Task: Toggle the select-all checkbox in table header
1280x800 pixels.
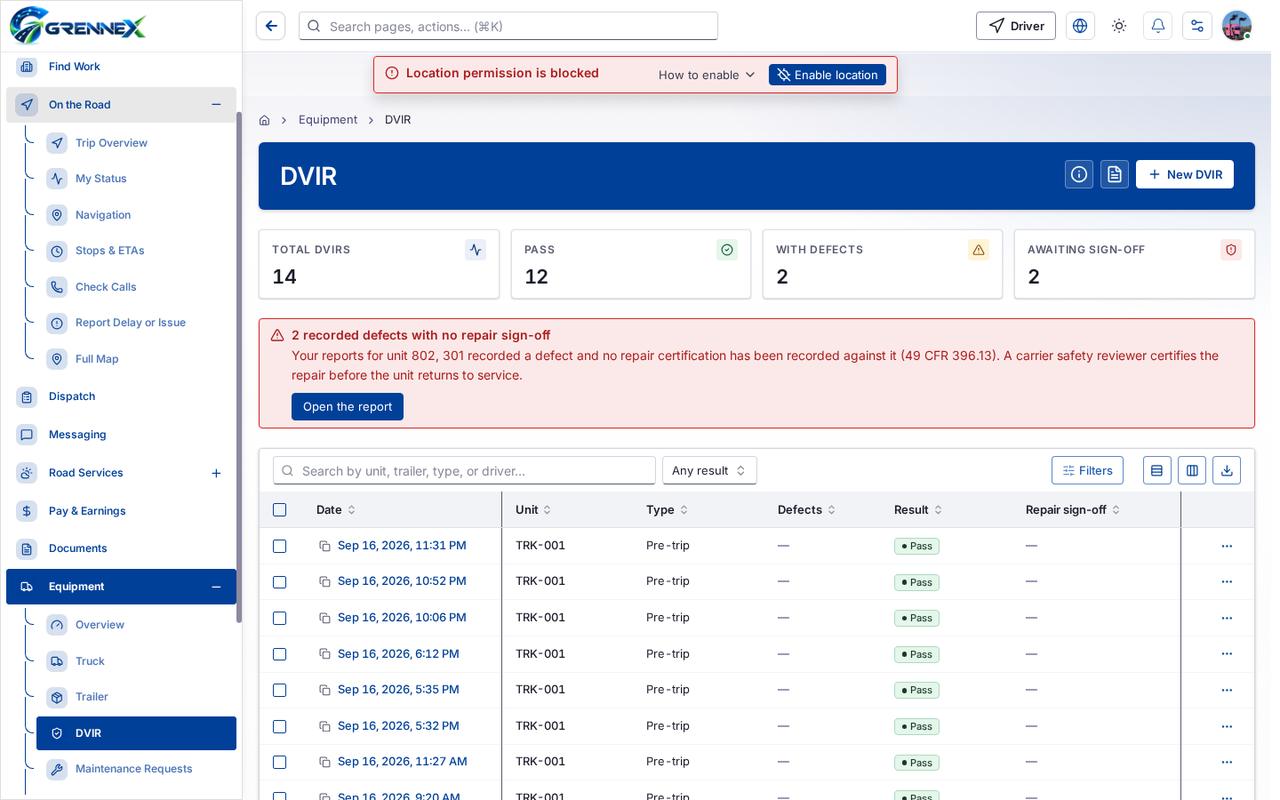Action: 280,510
